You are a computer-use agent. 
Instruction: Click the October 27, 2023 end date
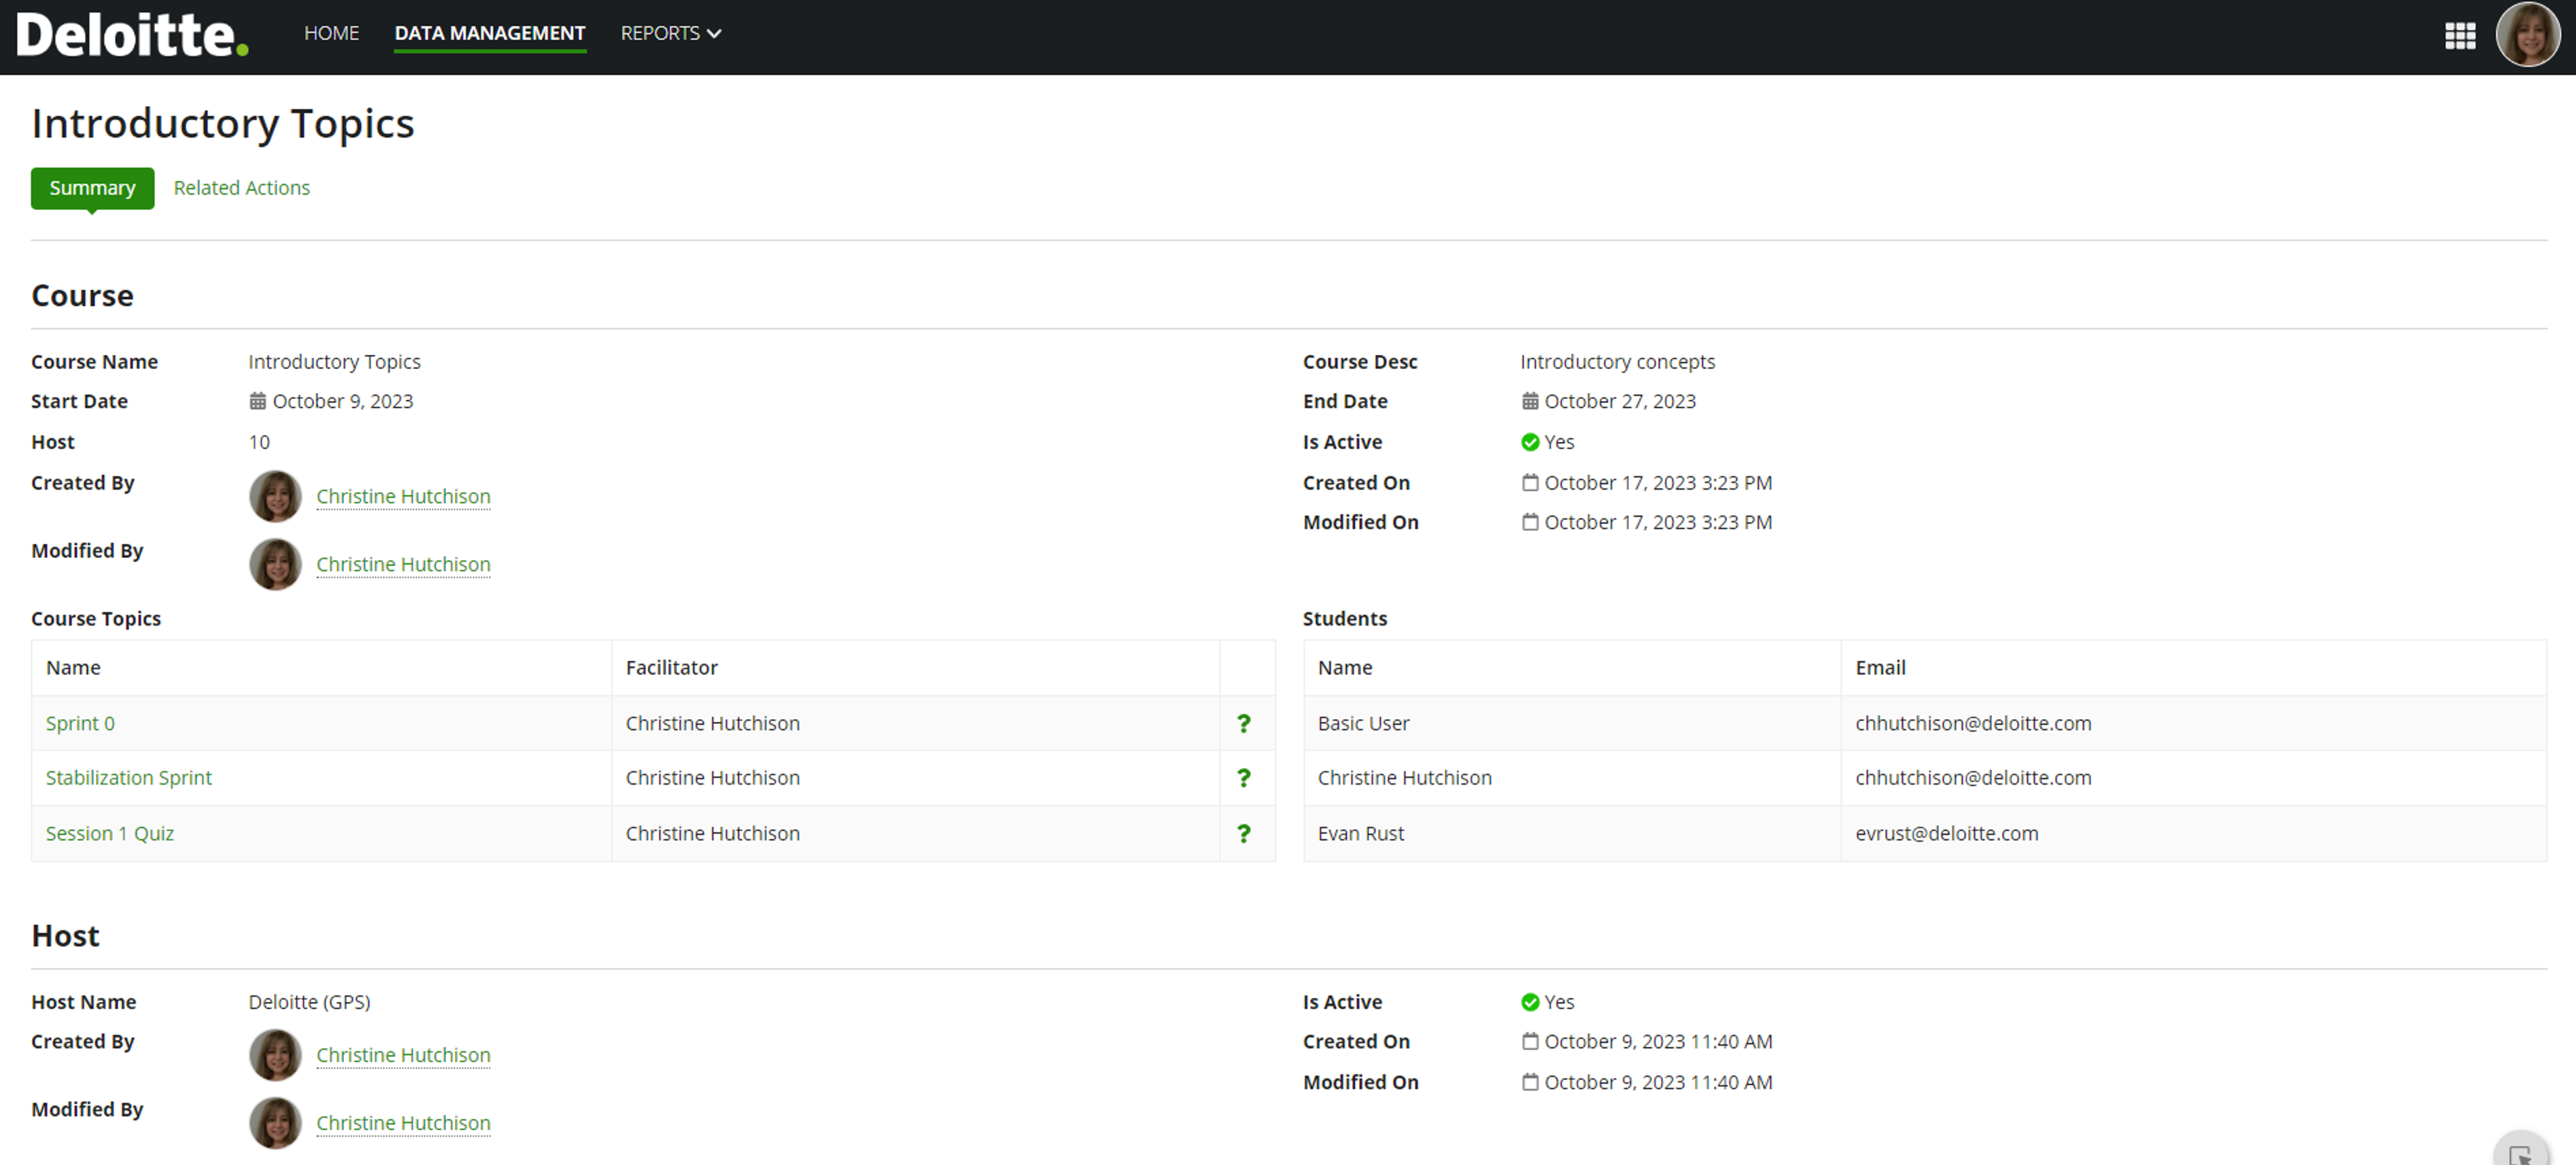coord(1620,401)
